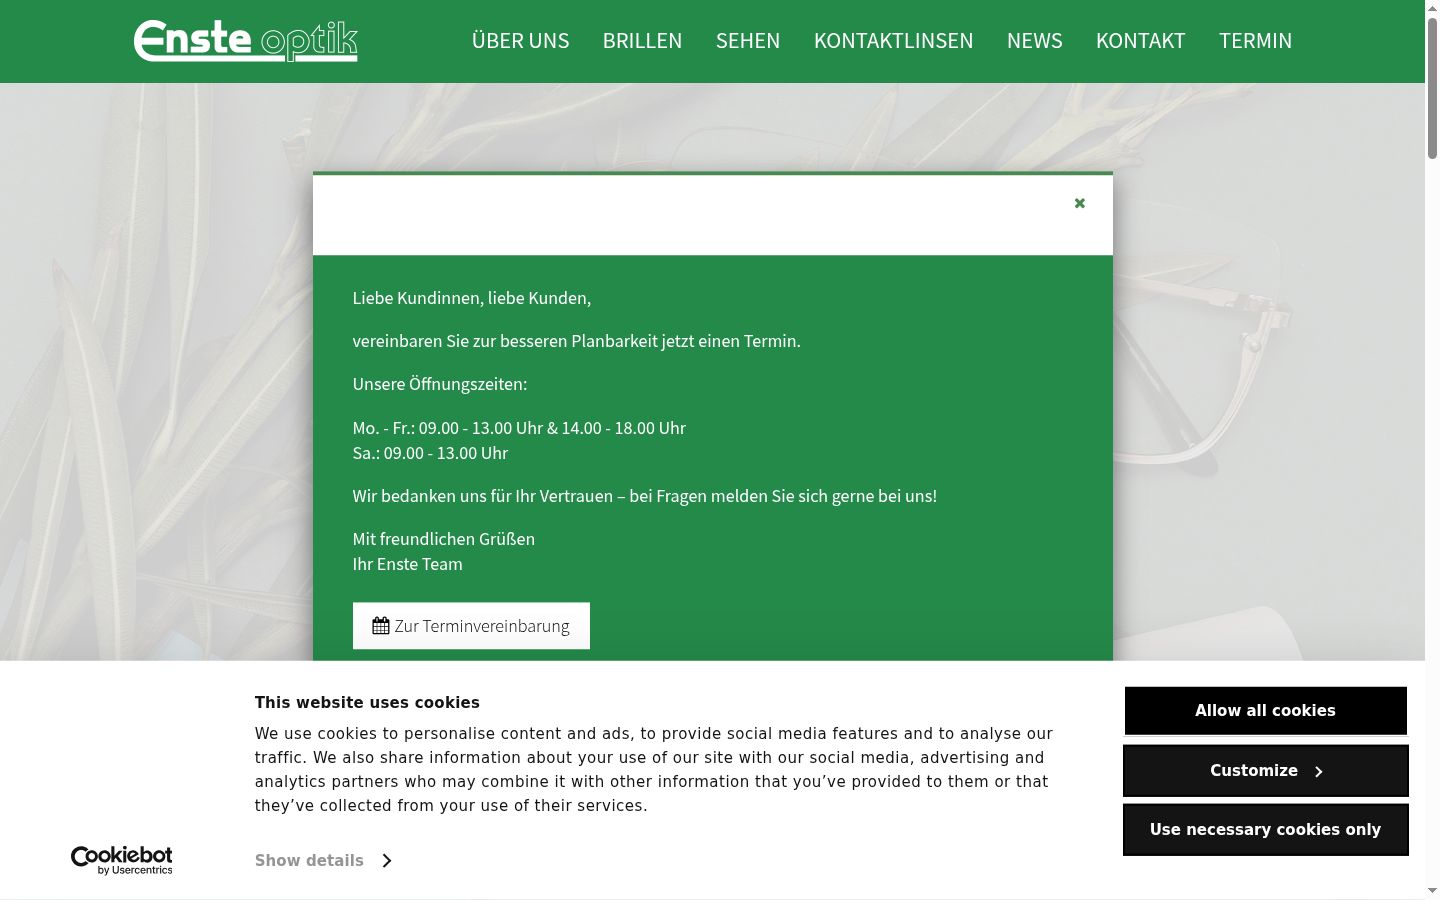
Task: Click the 'This website uses cookies' heading
Action: pos(367,703)
